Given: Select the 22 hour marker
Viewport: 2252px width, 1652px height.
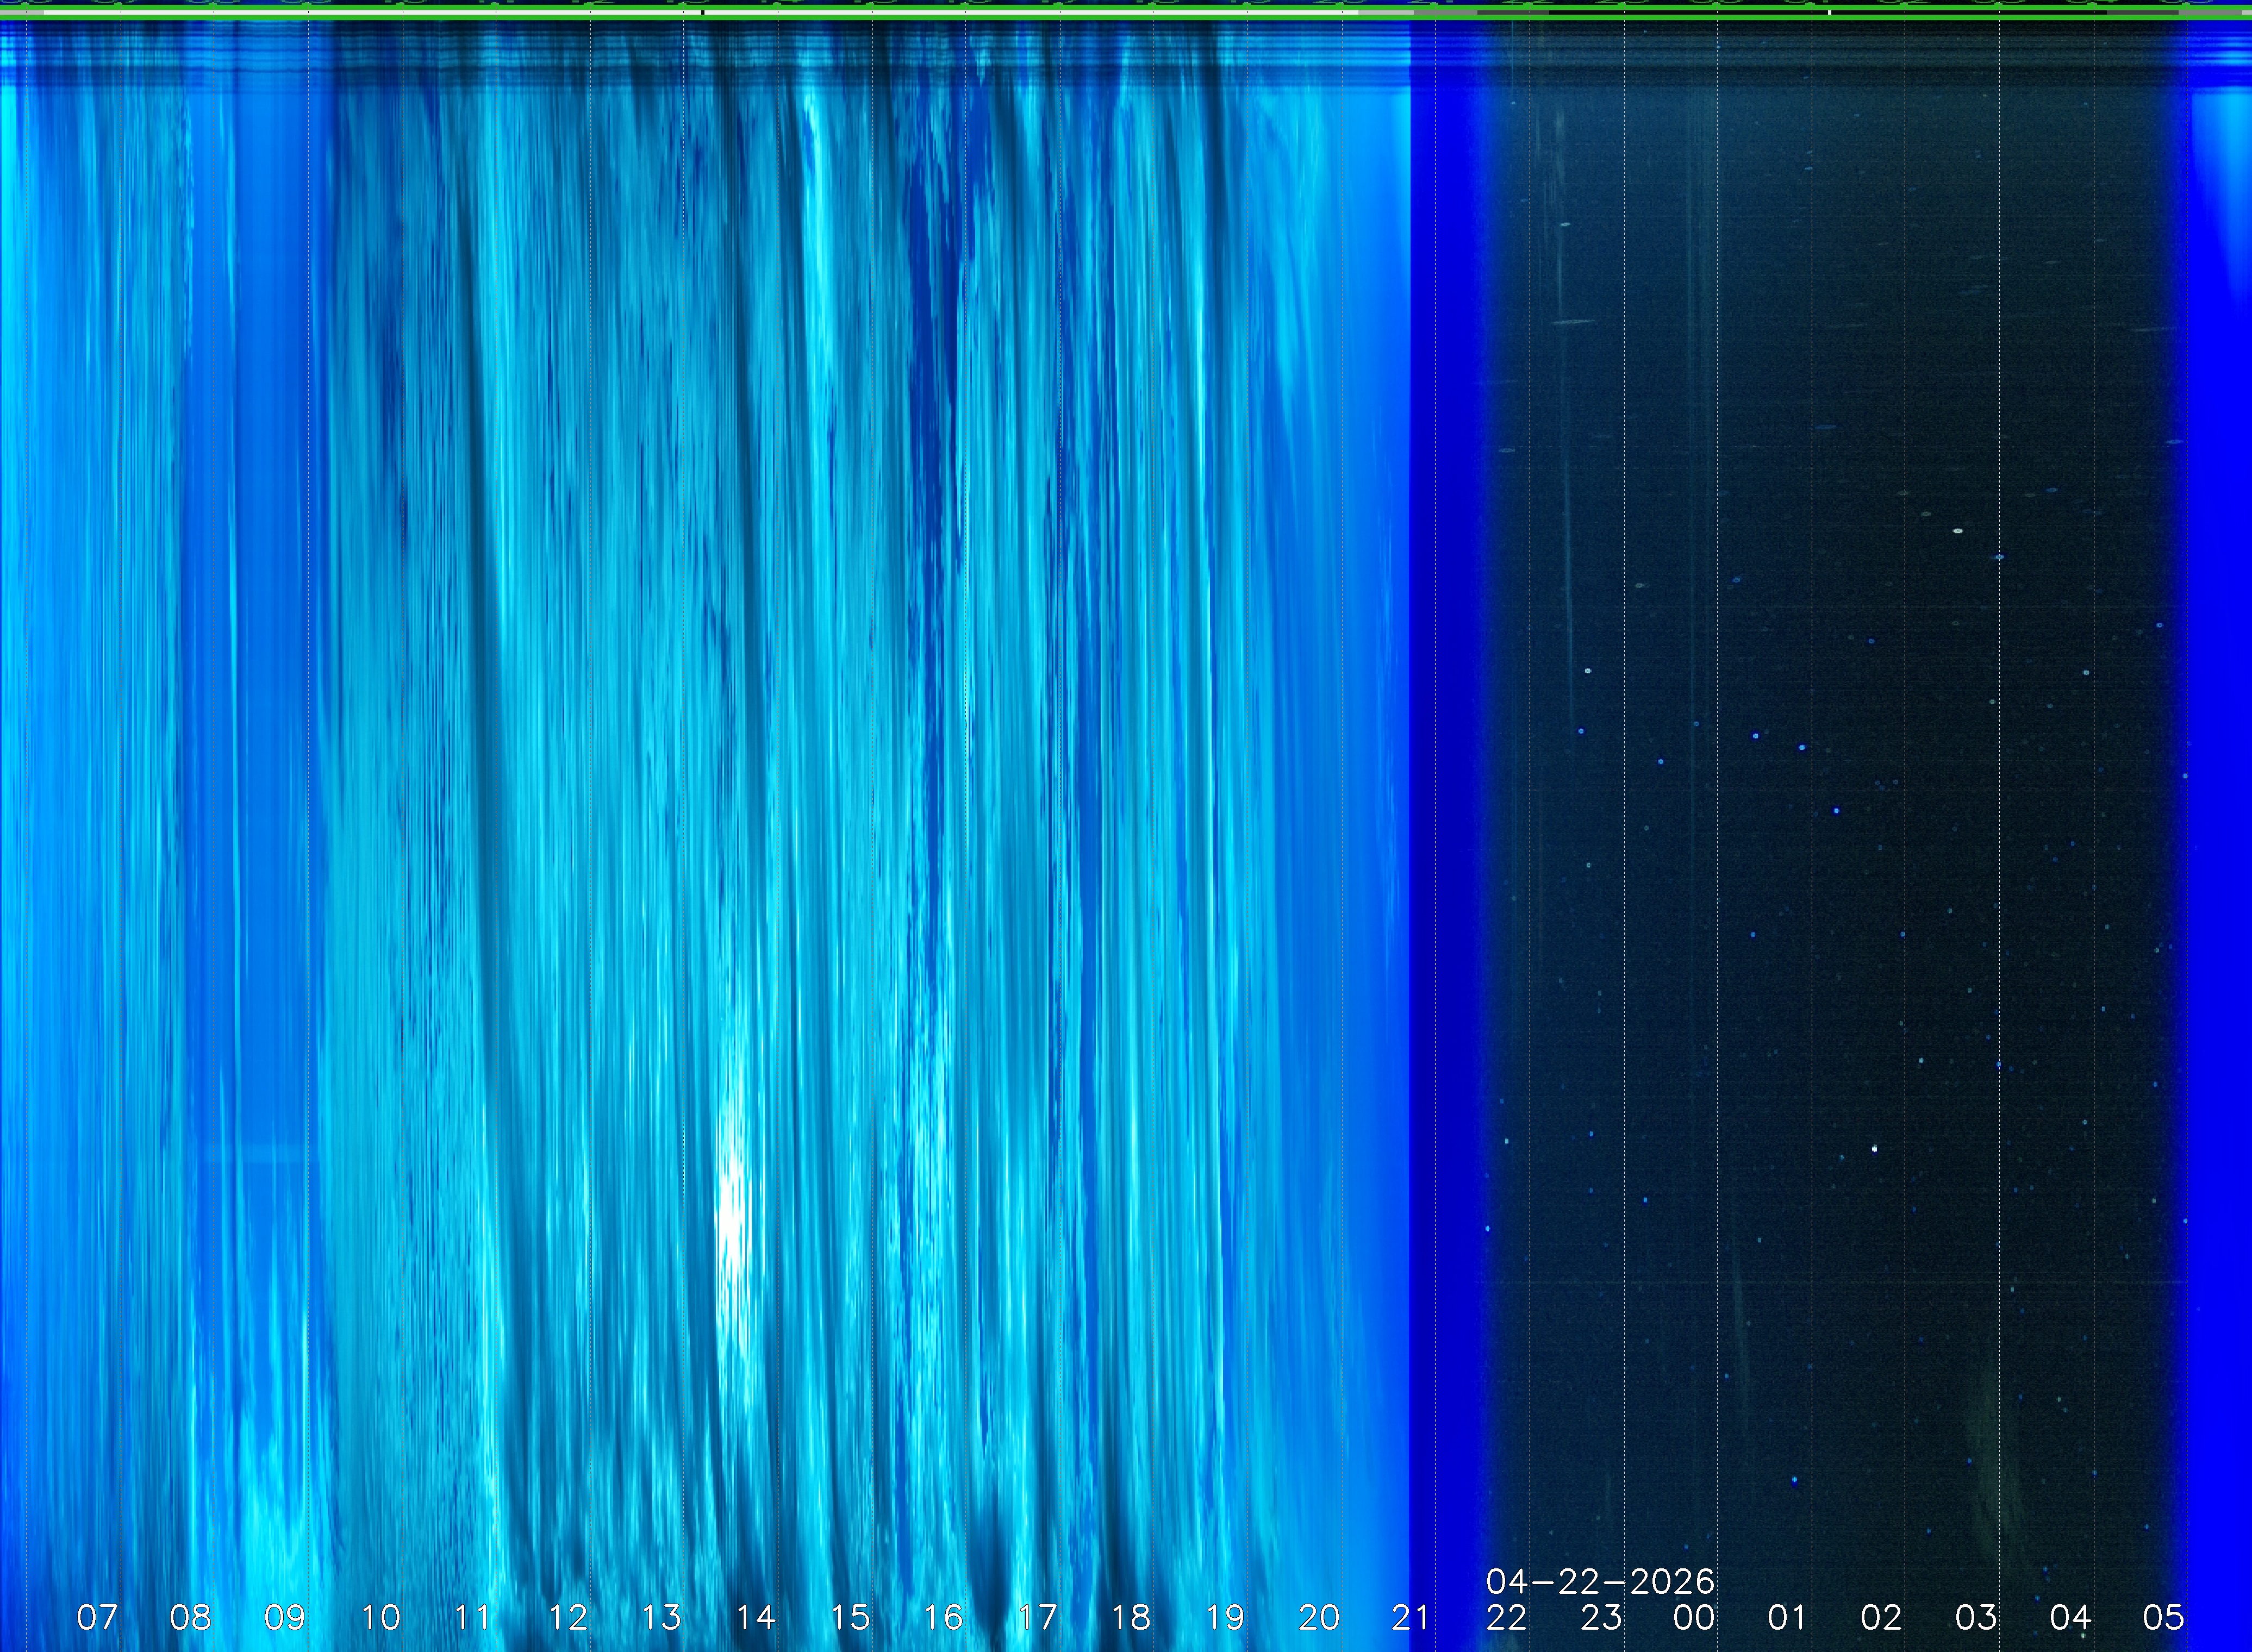Looking at the screenshot, I should 1506,1617.
